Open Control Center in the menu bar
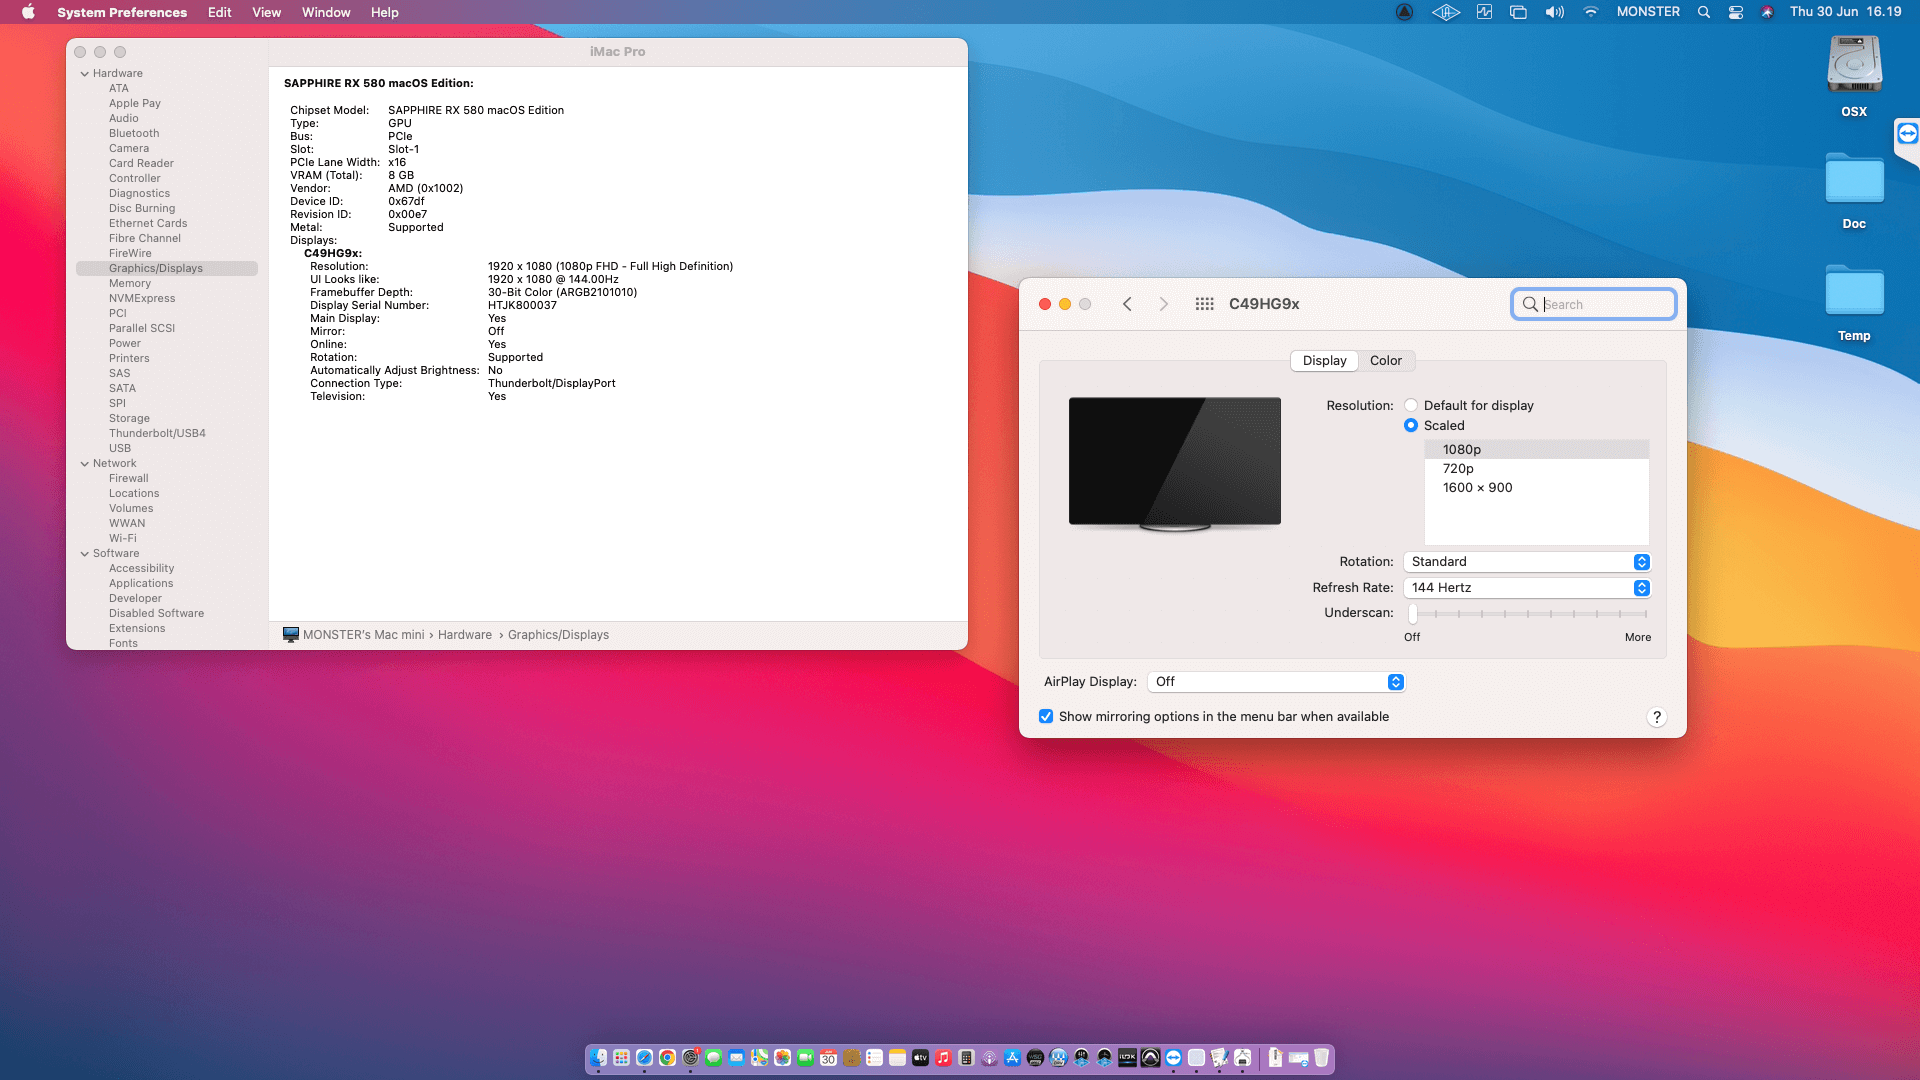The image size is (1920, 1080). (x=1736, y=12)
